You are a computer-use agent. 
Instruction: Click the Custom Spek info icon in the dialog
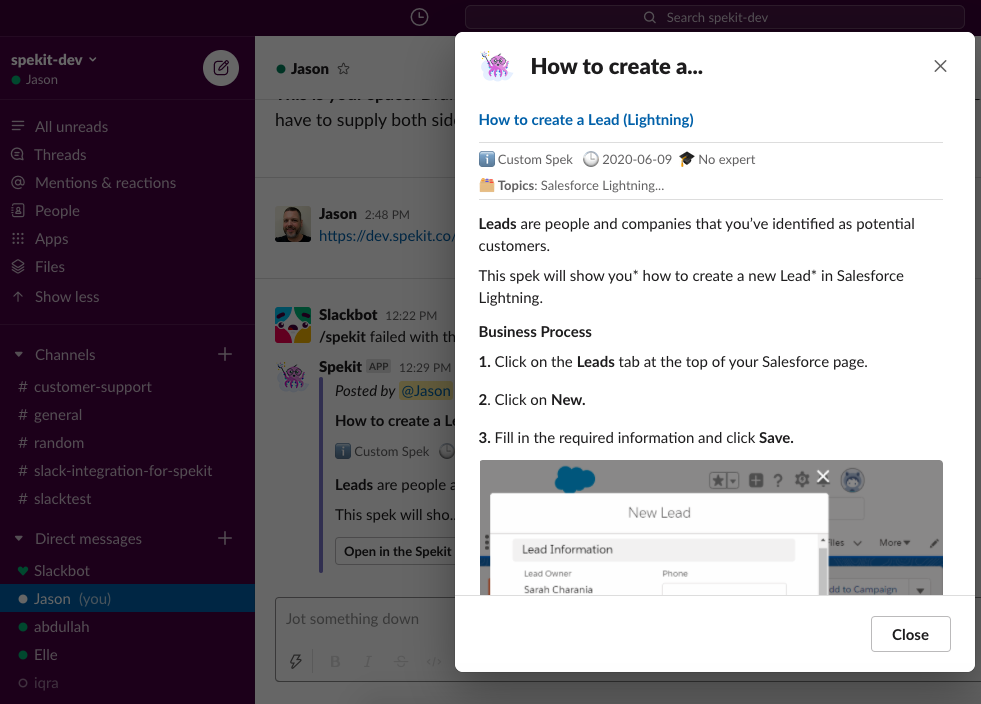[487, 159]
